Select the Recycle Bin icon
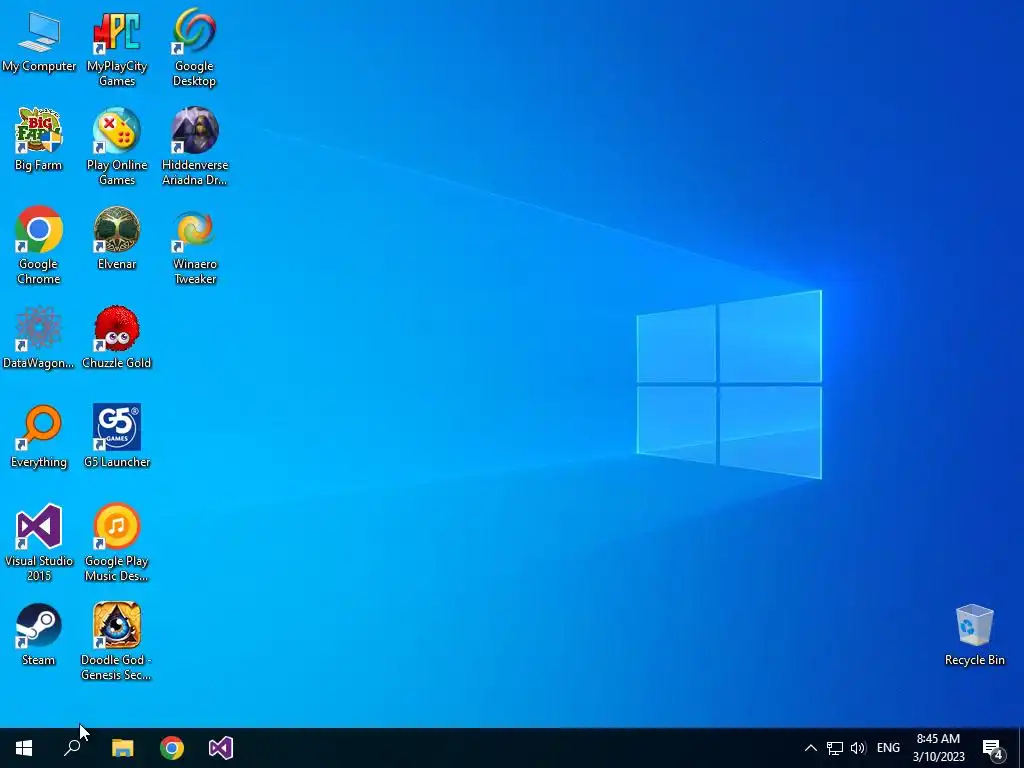The image size is (1024, 768). click(974, 635)
